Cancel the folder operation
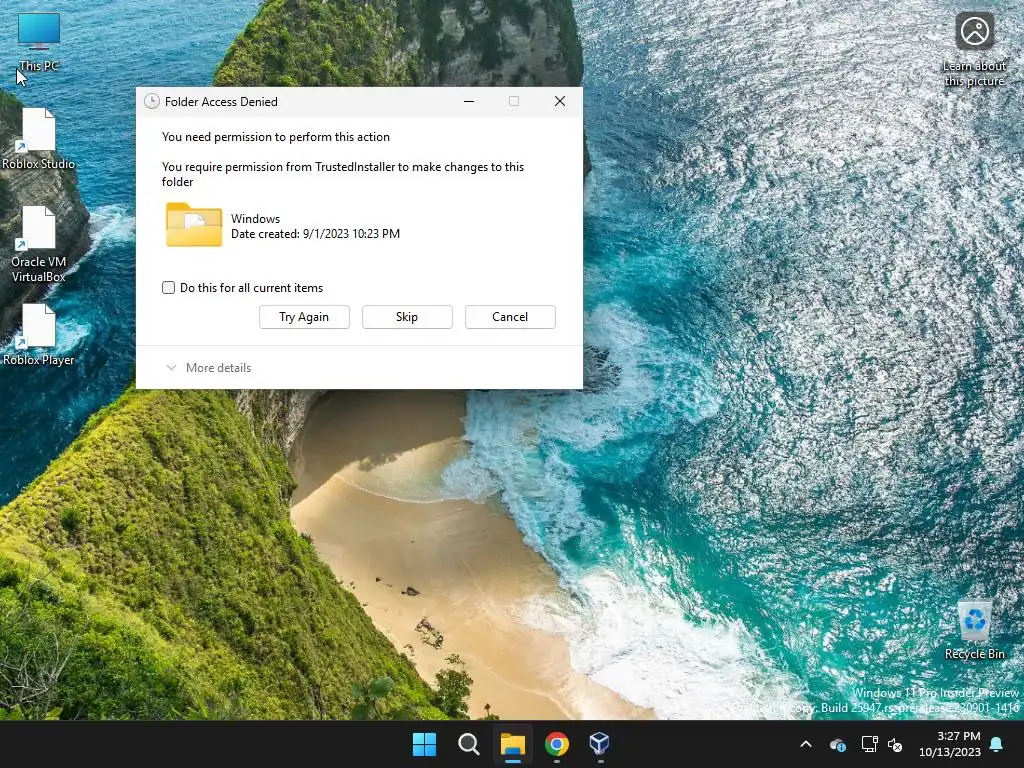The width and height of the screenshot is (1024, 768). (x=510, y=317)
